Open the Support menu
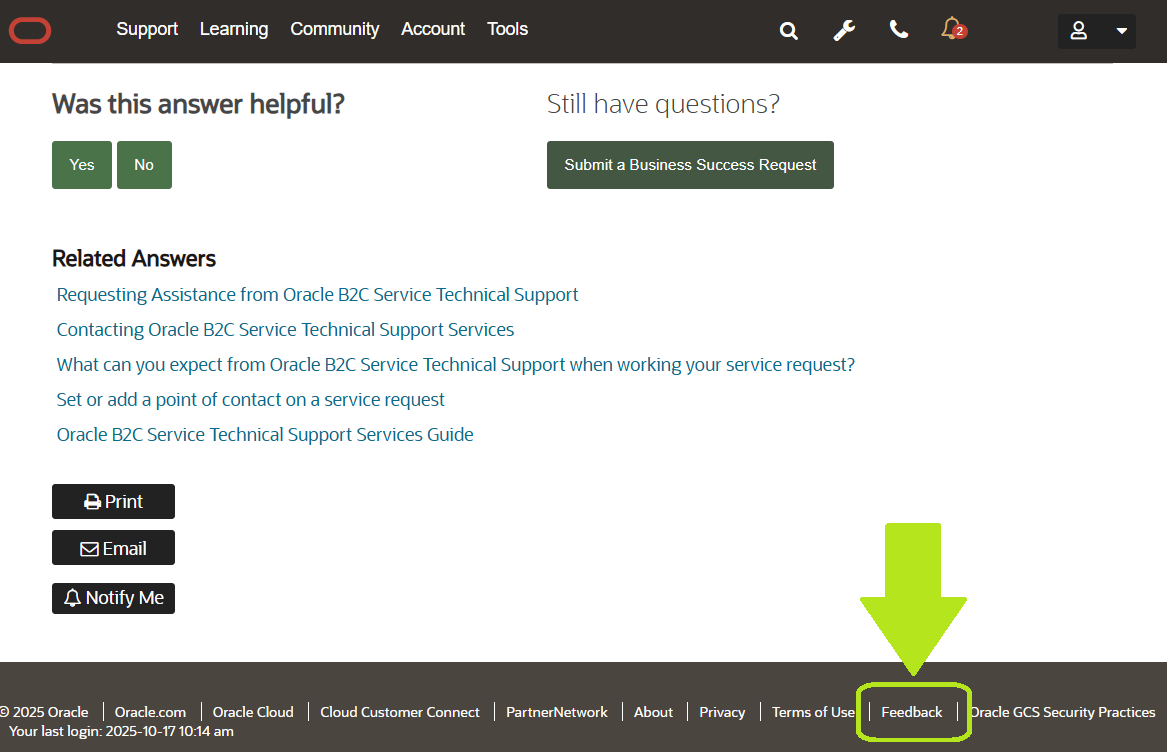Screen dimensions: 1167x752 click(x=147, y=30)
